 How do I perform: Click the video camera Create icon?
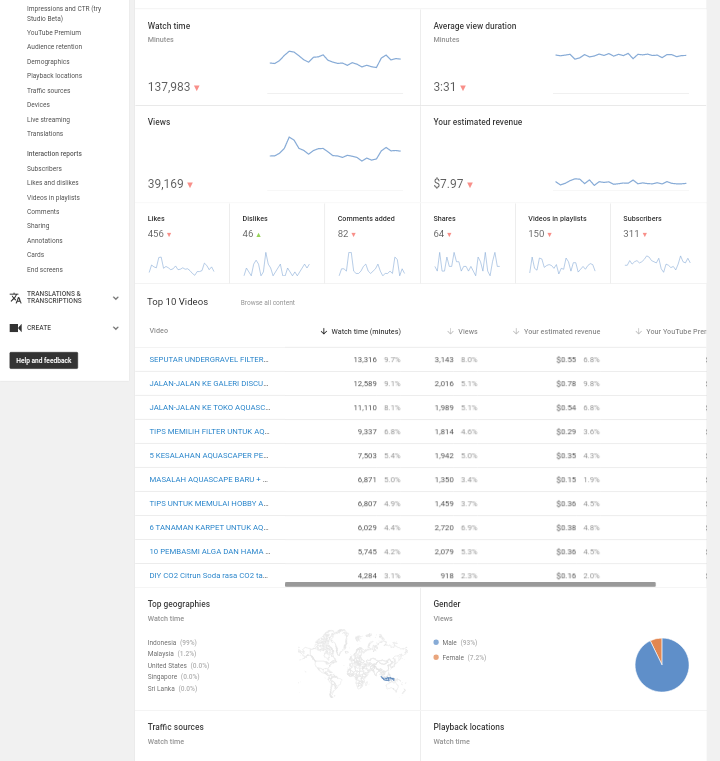tap(15, 328)
